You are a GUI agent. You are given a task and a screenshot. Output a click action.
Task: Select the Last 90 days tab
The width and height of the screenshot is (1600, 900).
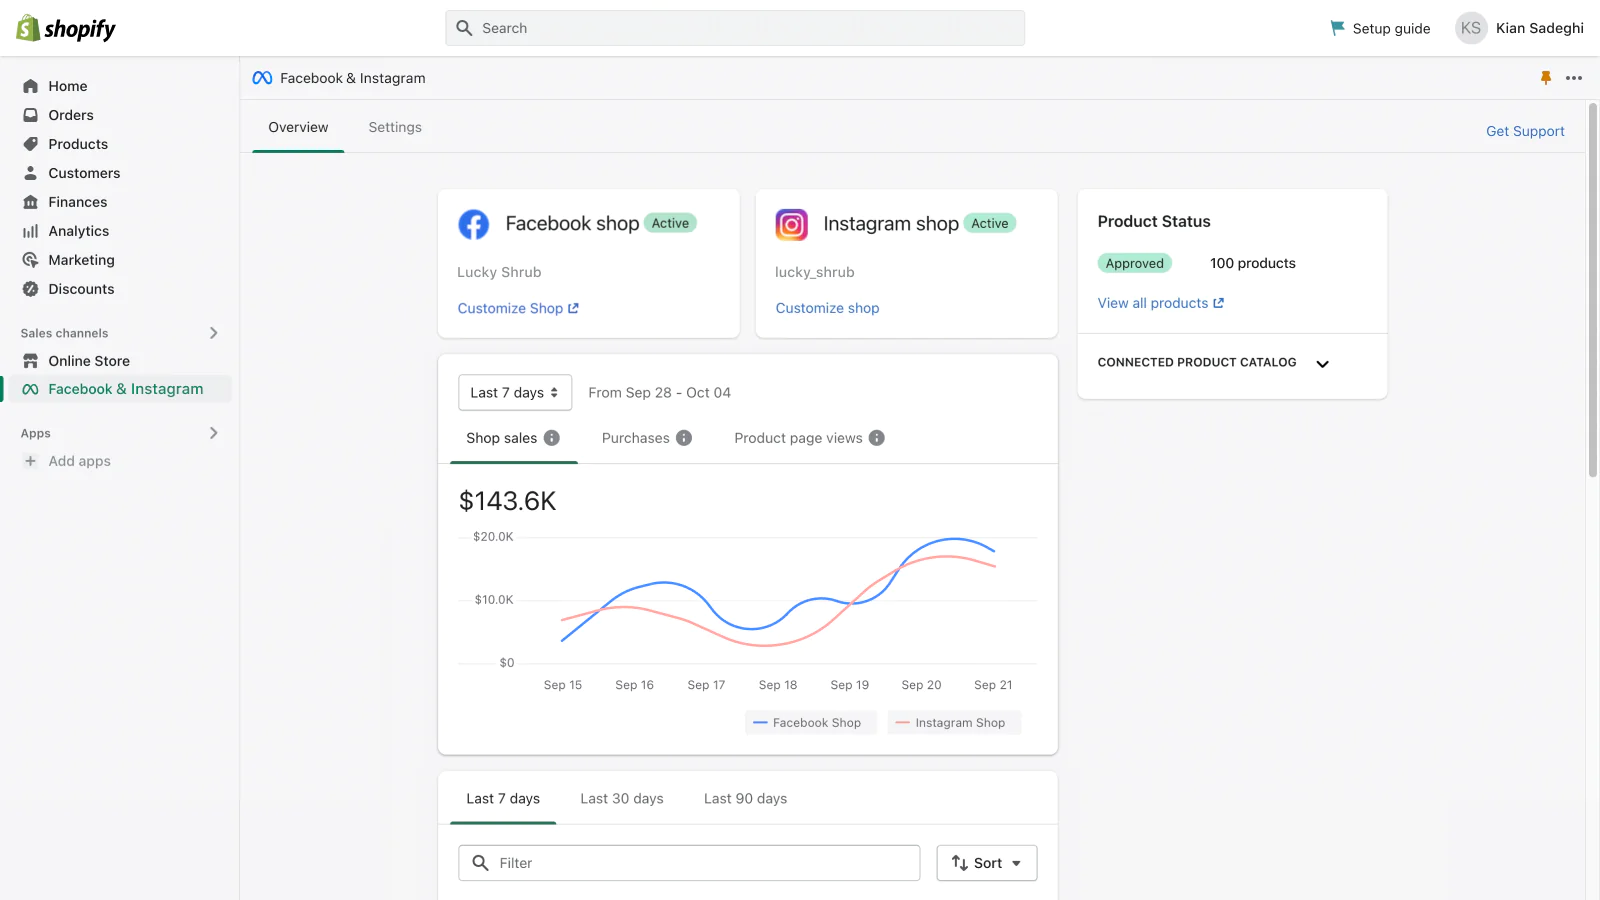(746, 799)
